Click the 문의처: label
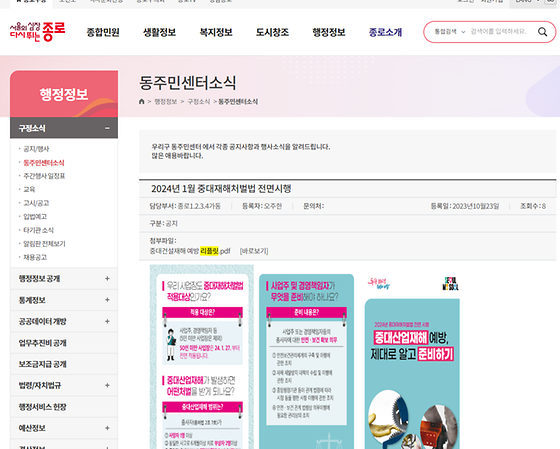Image resolution: width=560 pixels, height=449 pixels. coord(314,206)
